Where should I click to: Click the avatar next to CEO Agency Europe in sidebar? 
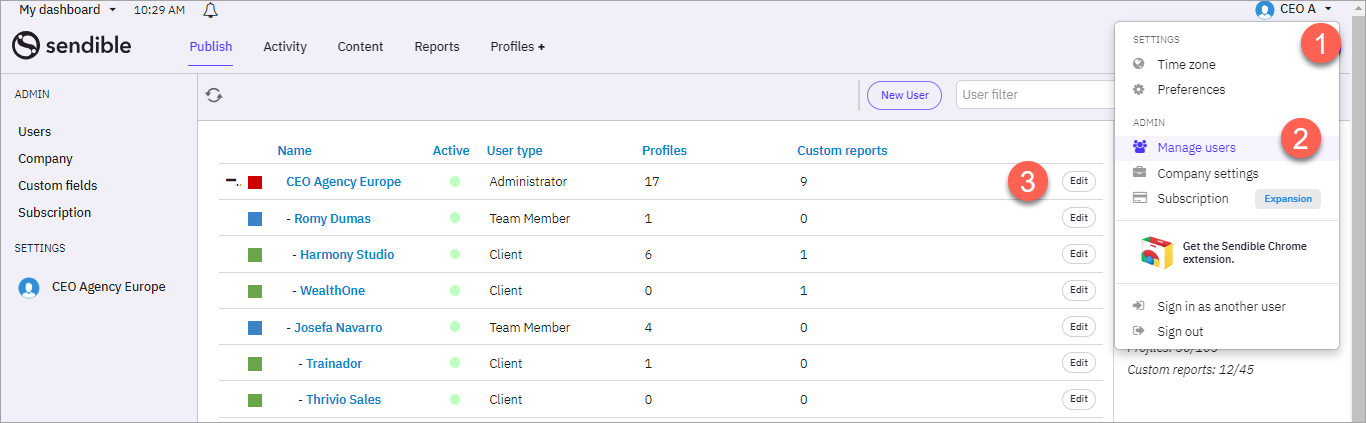(x=29, y=288)
